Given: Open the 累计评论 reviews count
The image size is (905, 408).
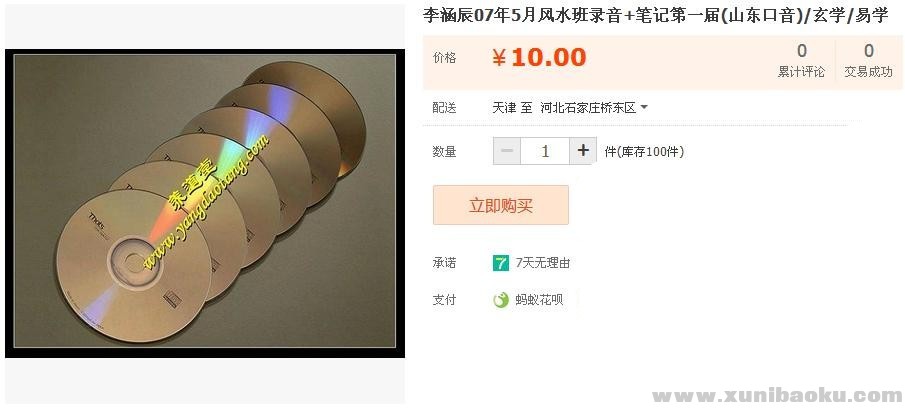Looking at the screenshot, I should point(801,61).
